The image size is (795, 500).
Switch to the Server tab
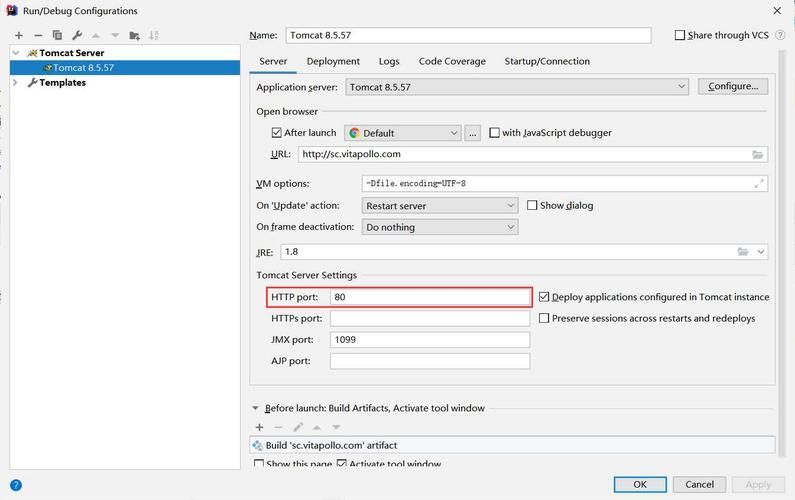[x=273, y=61]
